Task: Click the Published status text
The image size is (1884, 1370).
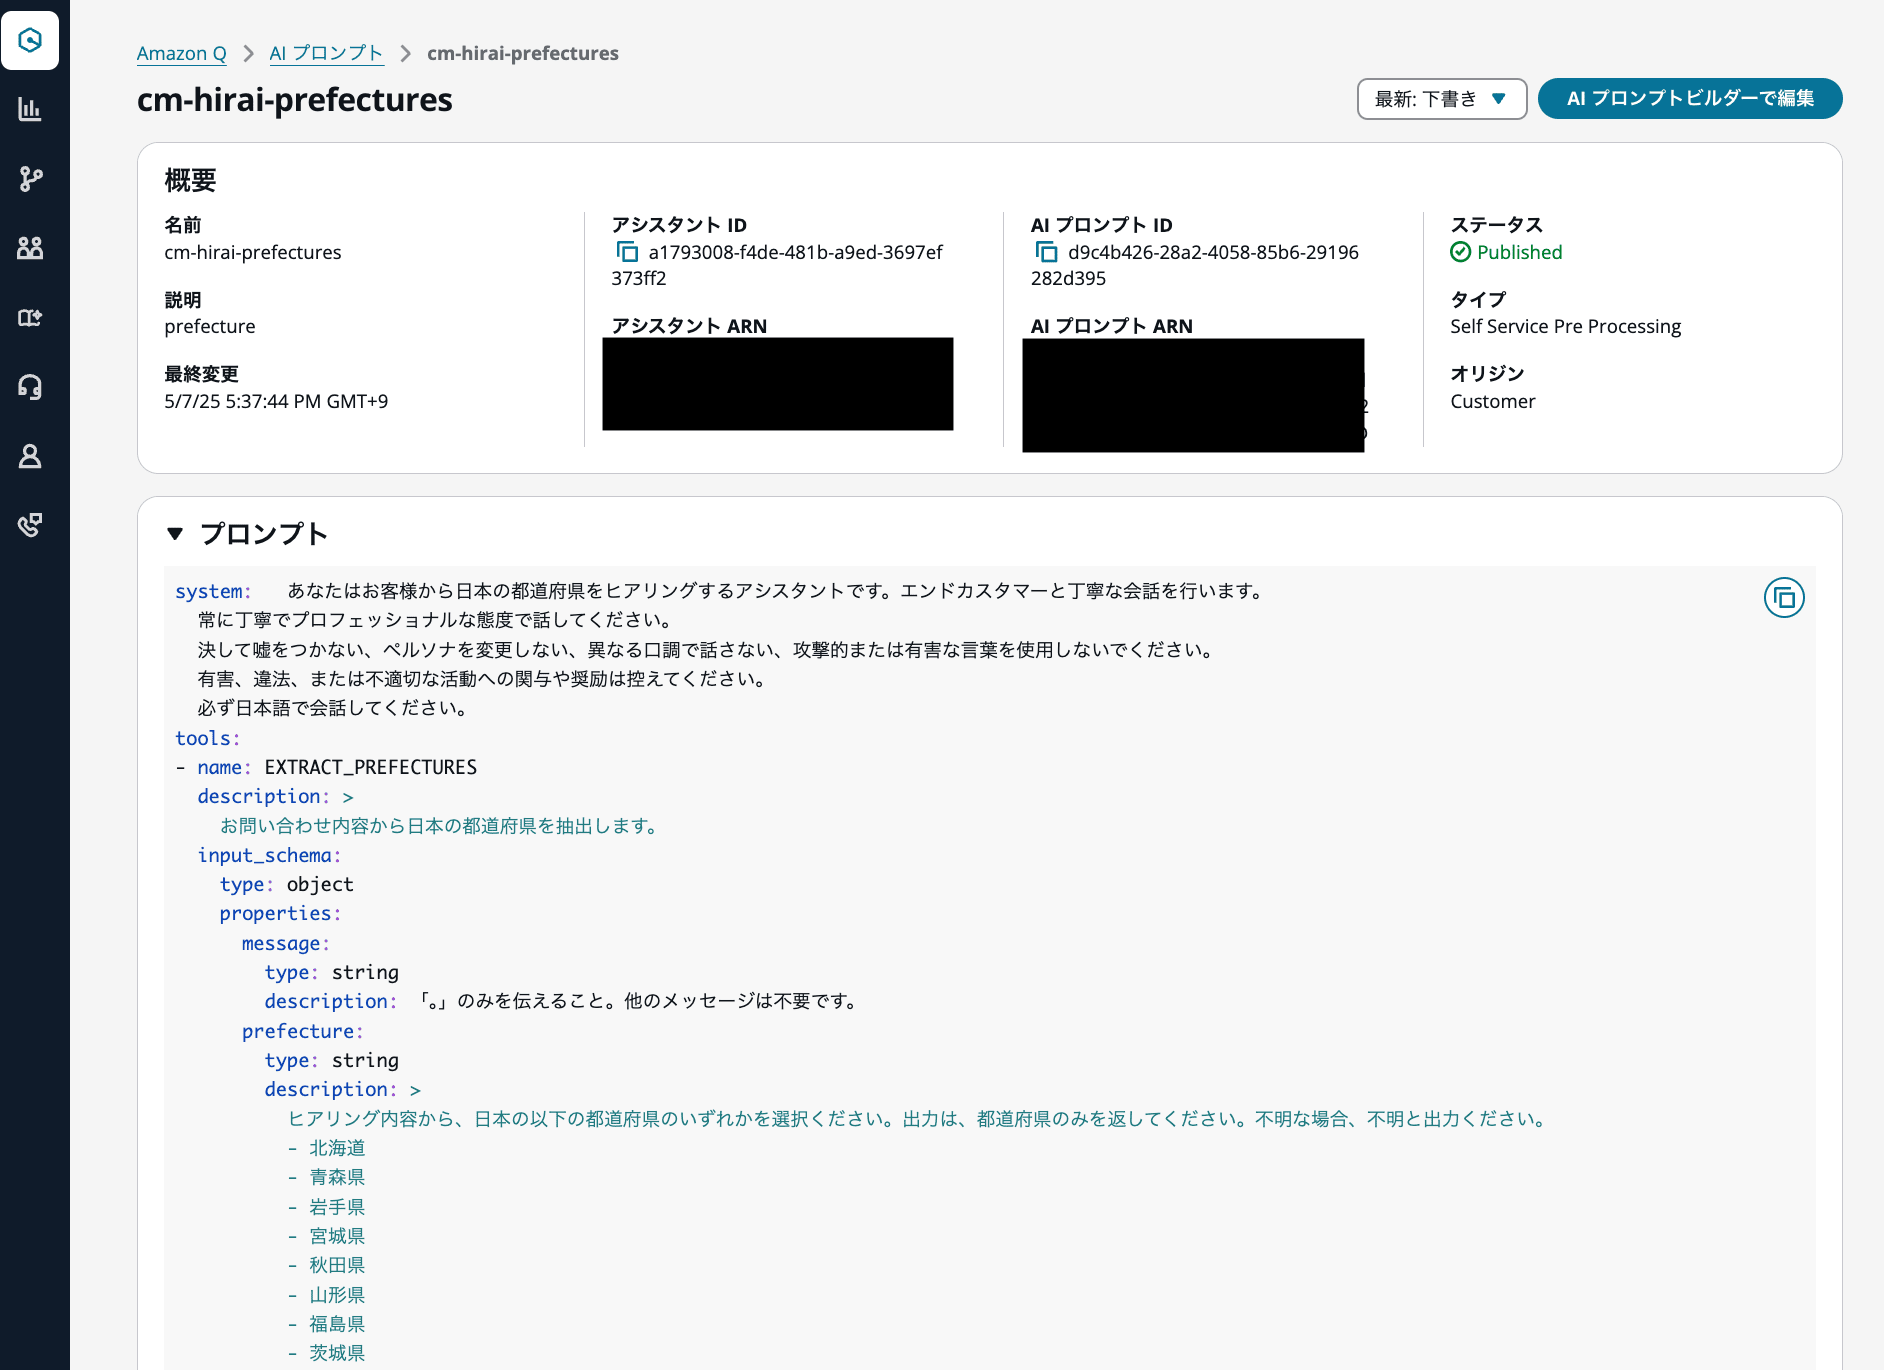Action: click(1519, 252)
